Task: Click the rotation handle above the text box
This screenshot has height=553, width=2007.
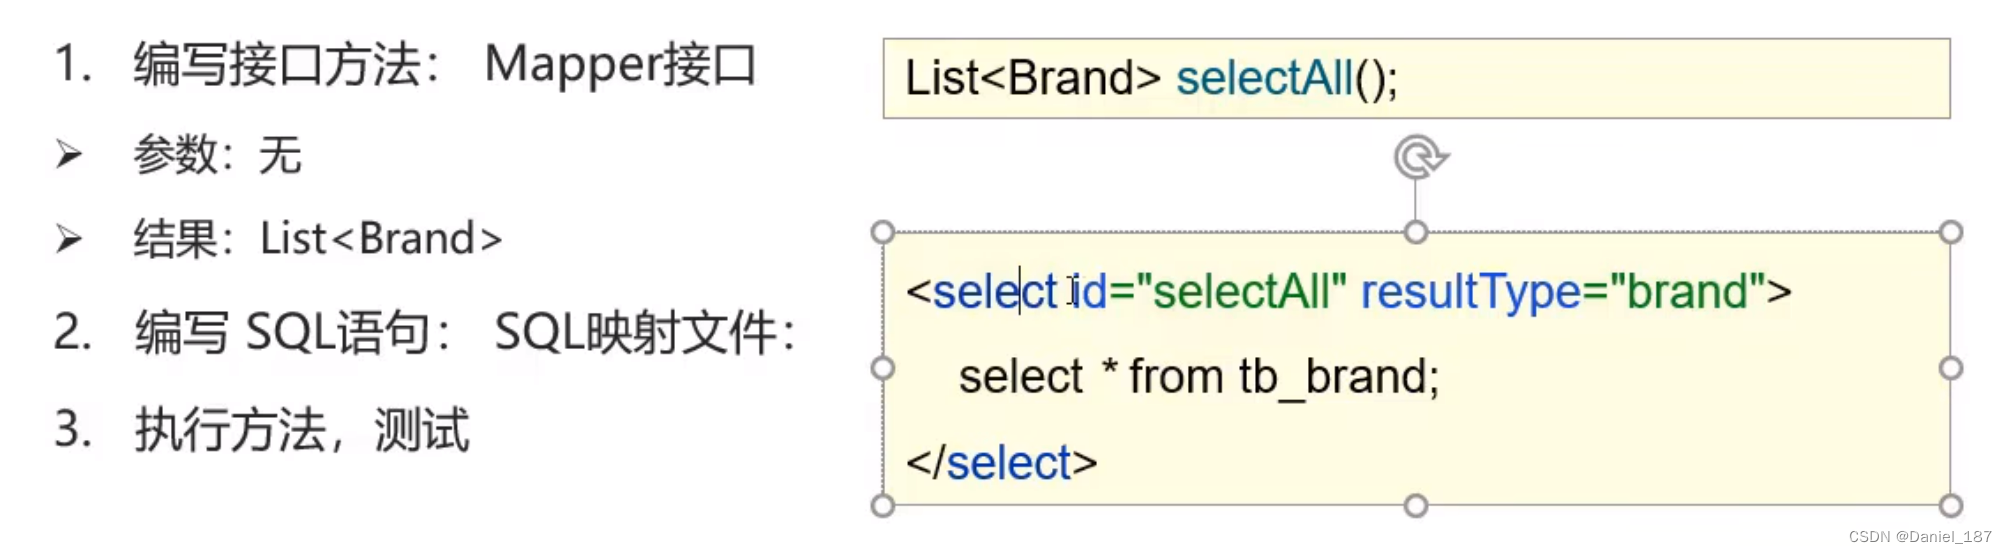Action: 1420,157
